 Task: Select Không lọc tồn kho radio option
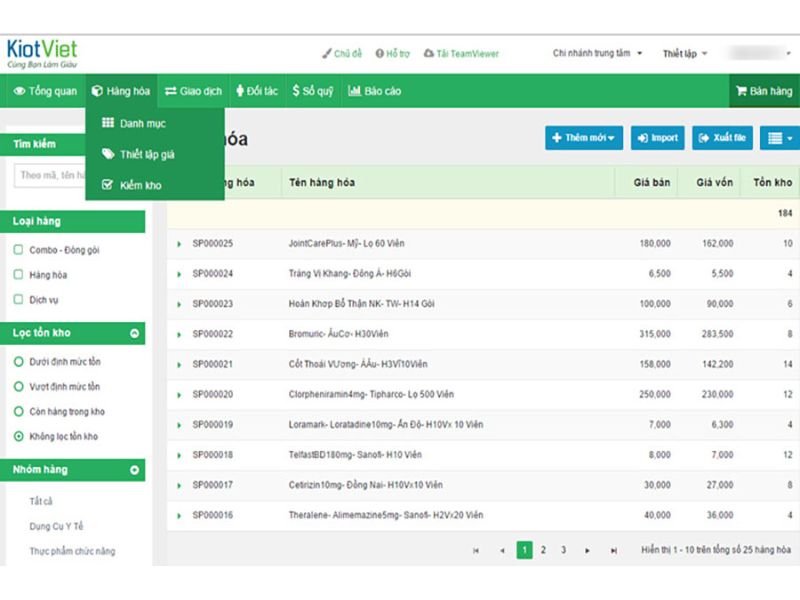pyautogui.click(x=19, y=436)
